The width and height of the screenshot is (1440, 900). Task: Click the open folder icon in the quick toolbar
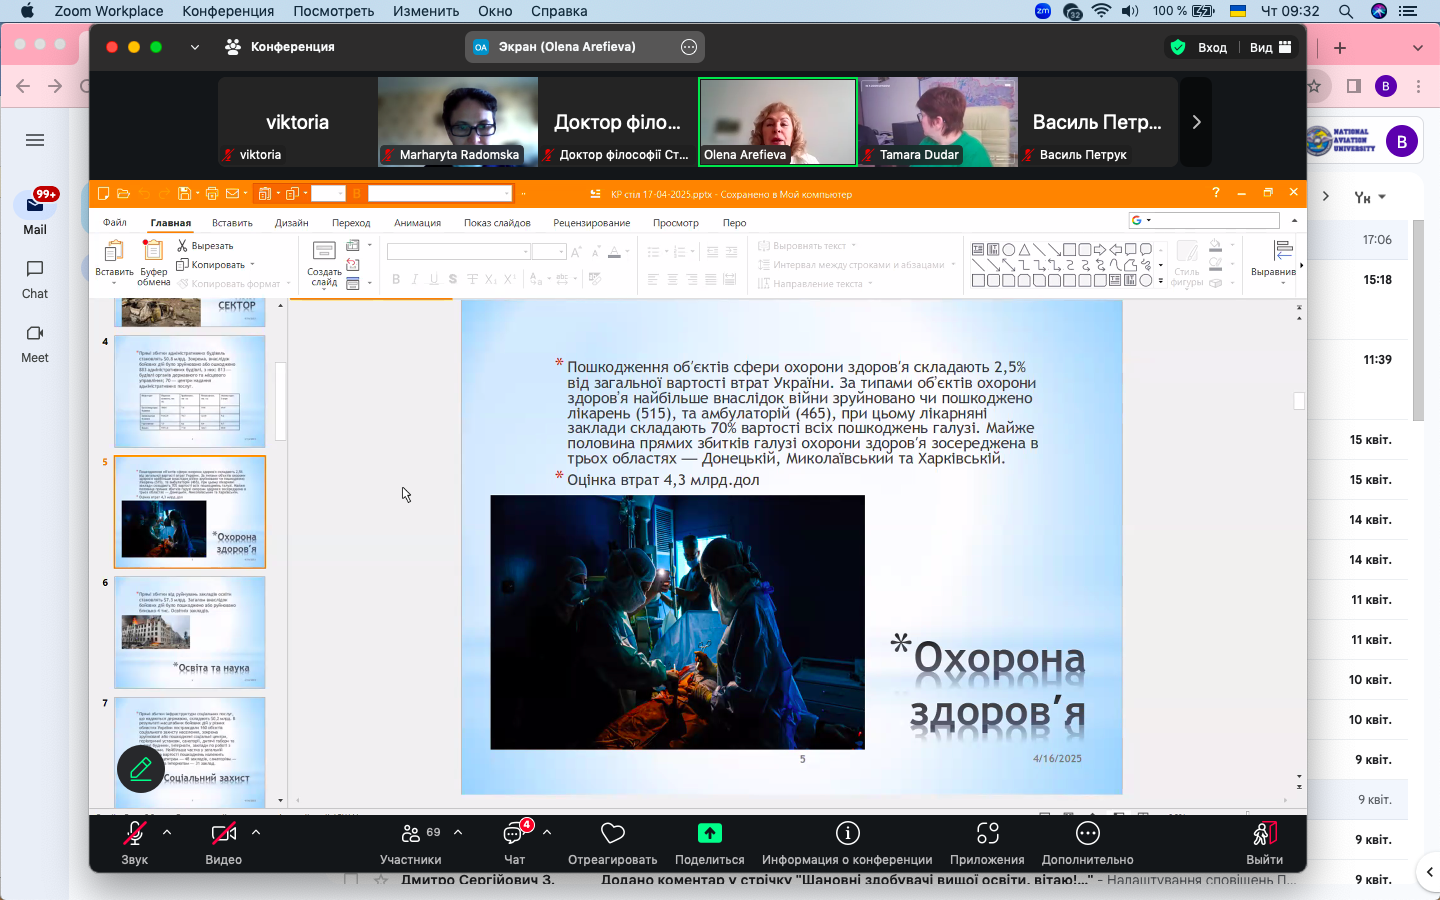123,194
